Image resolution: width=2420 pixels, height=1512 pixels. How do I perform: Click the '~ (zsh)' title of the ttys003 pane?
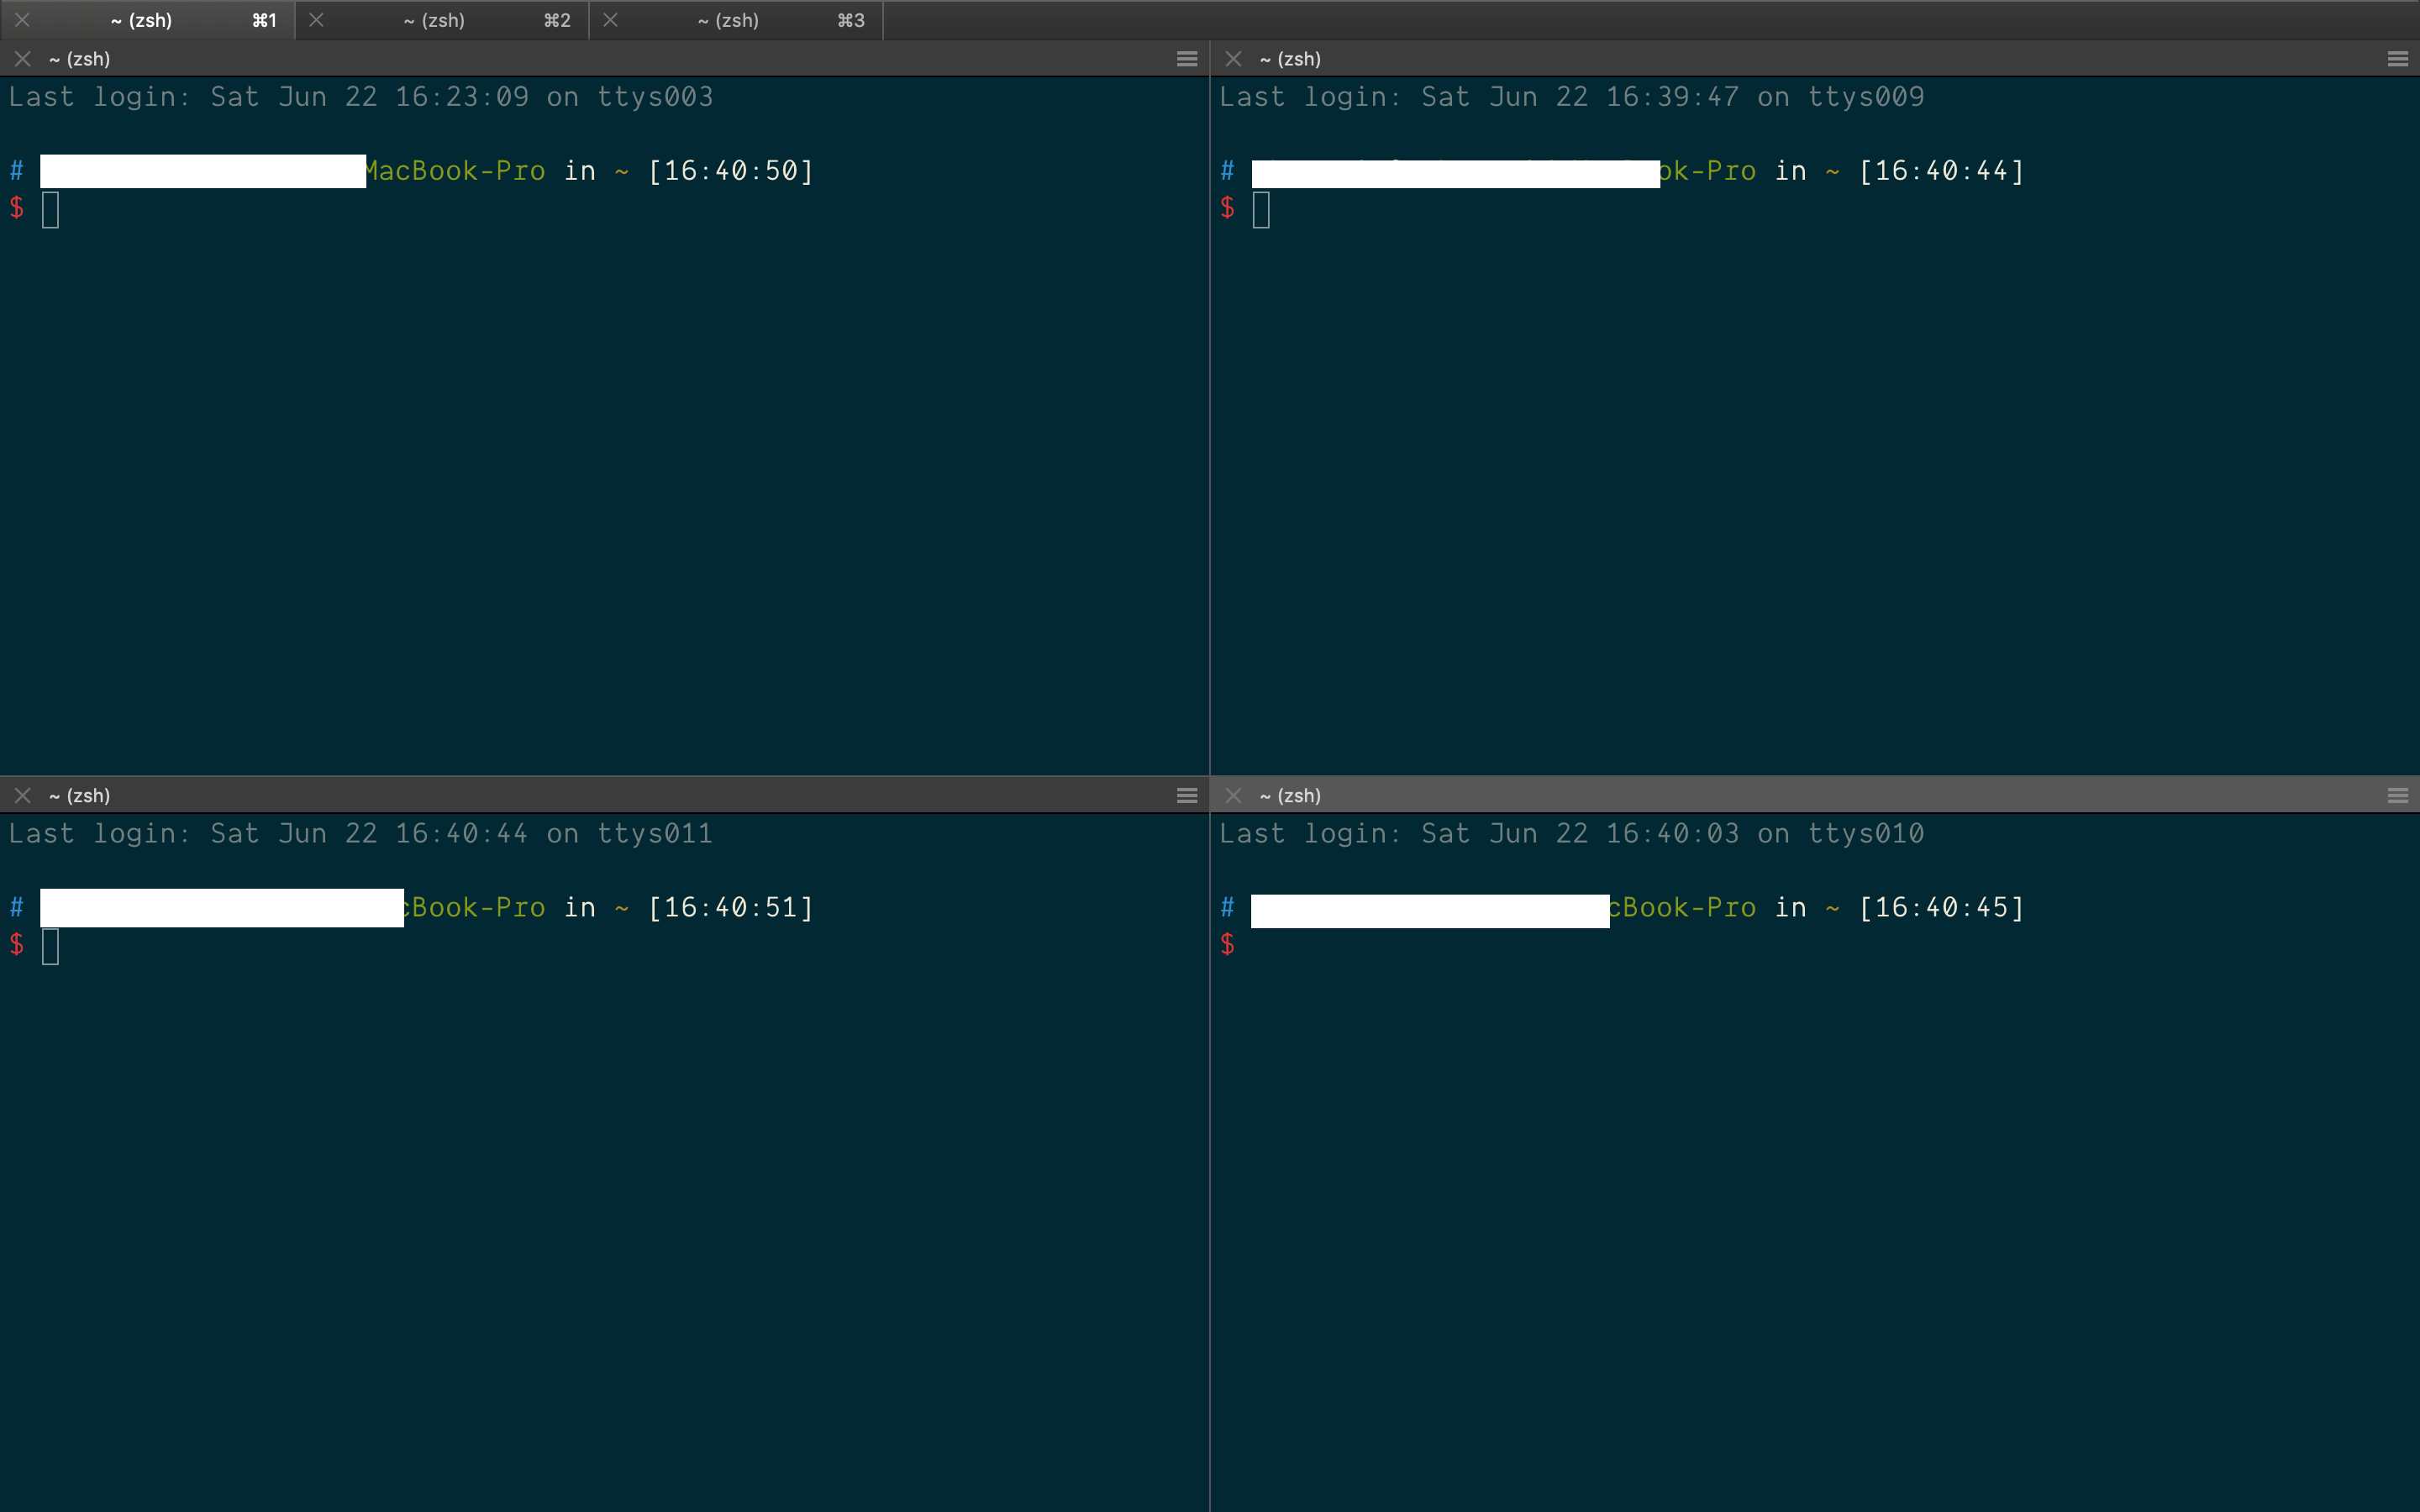[x=79, y=59]
